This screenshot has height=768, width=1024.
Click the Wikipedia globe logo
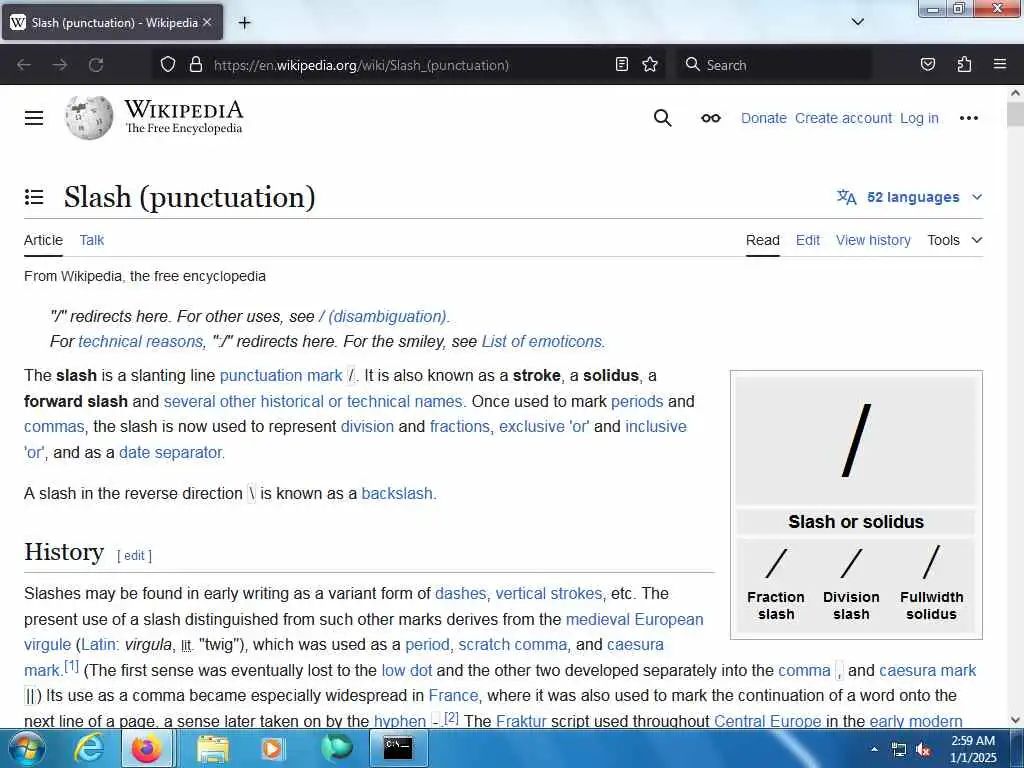tap(89, 118)
